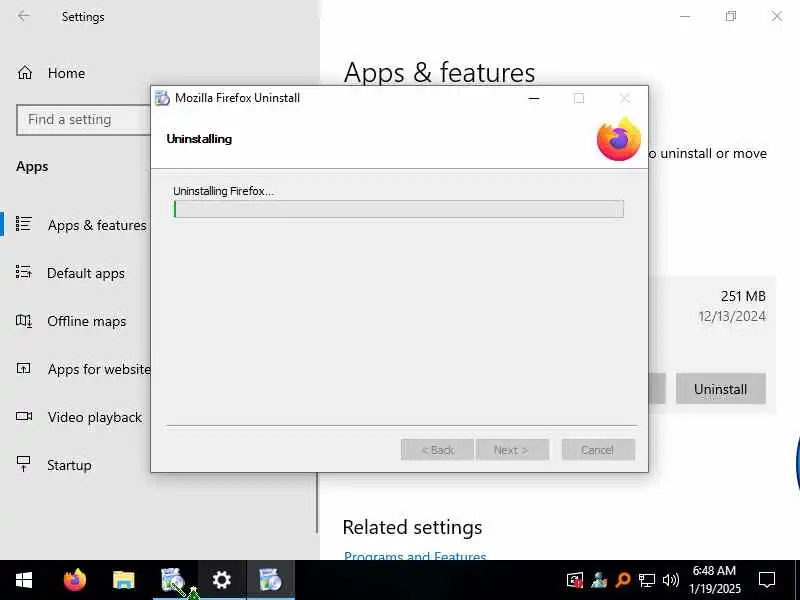Click the volume speaker tray icon
The width and height of the screenshot is (800, 600).
(x=671, y=580)
